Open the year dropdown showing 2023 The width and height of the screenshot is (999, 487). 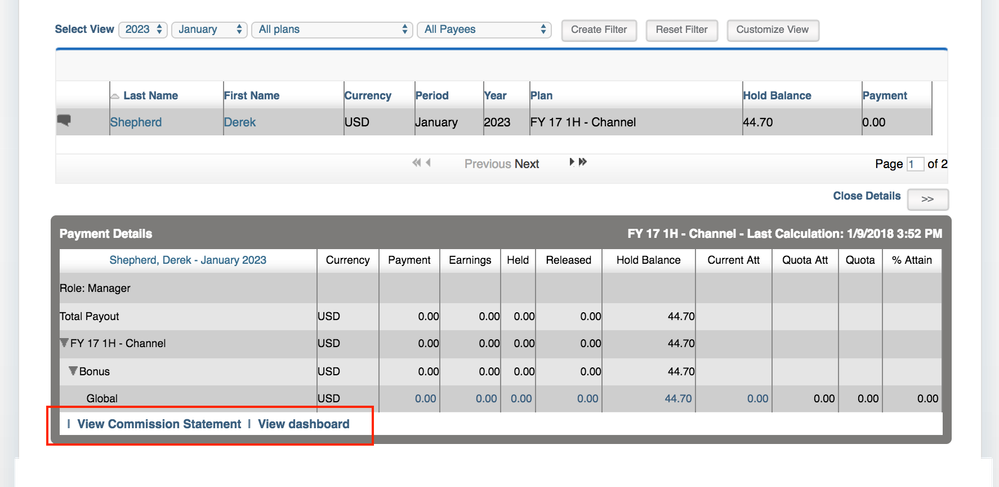pos(143,29)
